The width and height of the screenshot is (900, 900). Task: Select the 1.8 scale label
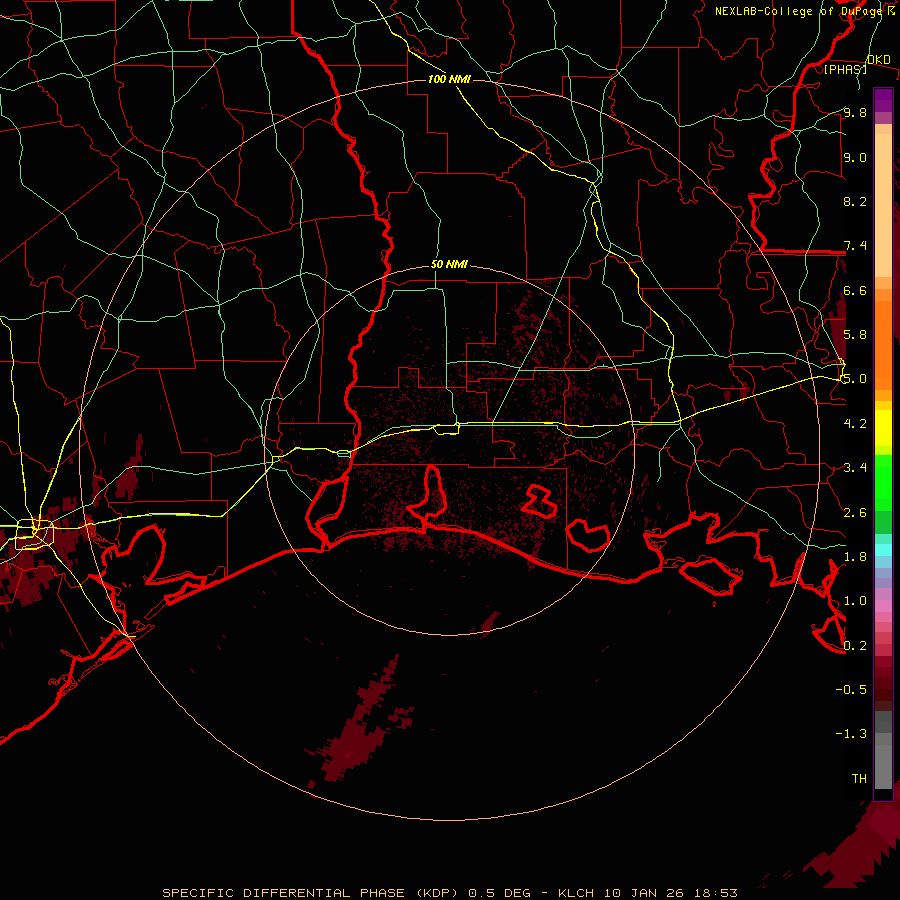click(x=855, y=556)
